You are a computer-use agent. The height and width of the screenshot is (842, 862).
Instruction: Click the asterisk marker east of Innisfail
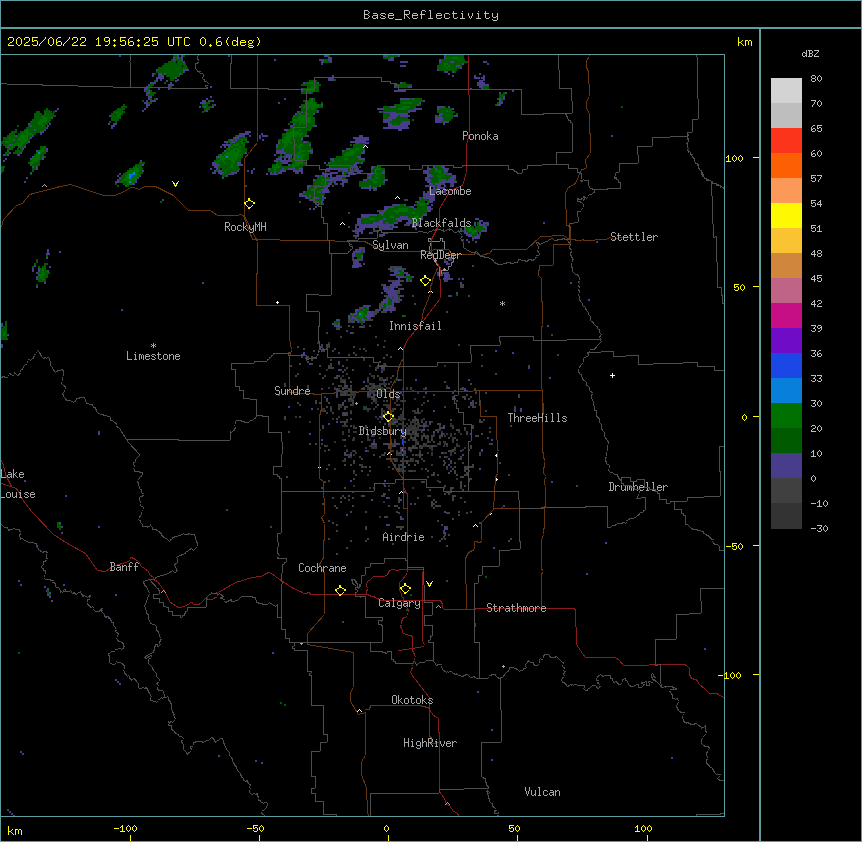[502, 303]
